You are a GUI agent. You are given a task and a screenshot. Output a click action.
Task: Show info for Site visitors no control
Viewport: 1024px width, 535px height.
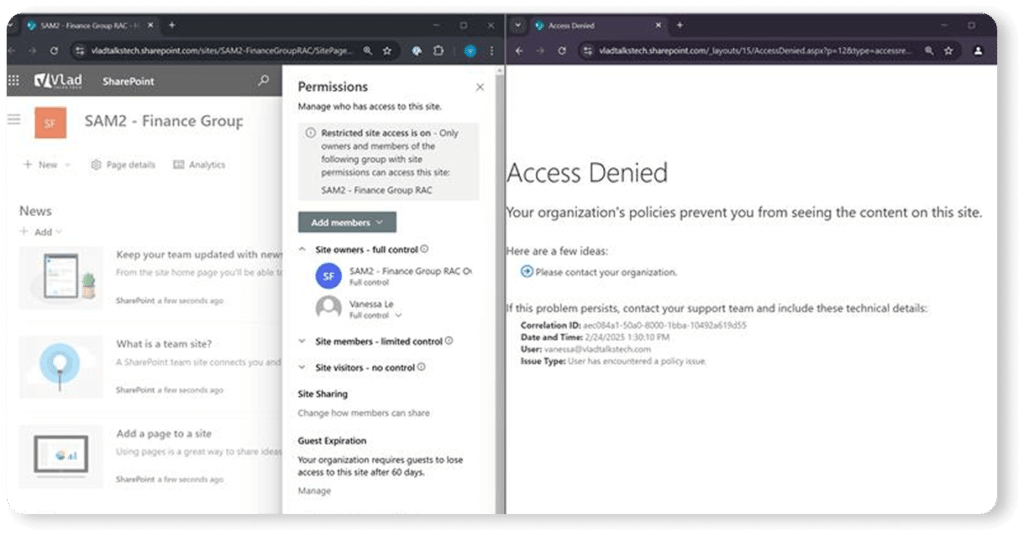pos(421,367)
